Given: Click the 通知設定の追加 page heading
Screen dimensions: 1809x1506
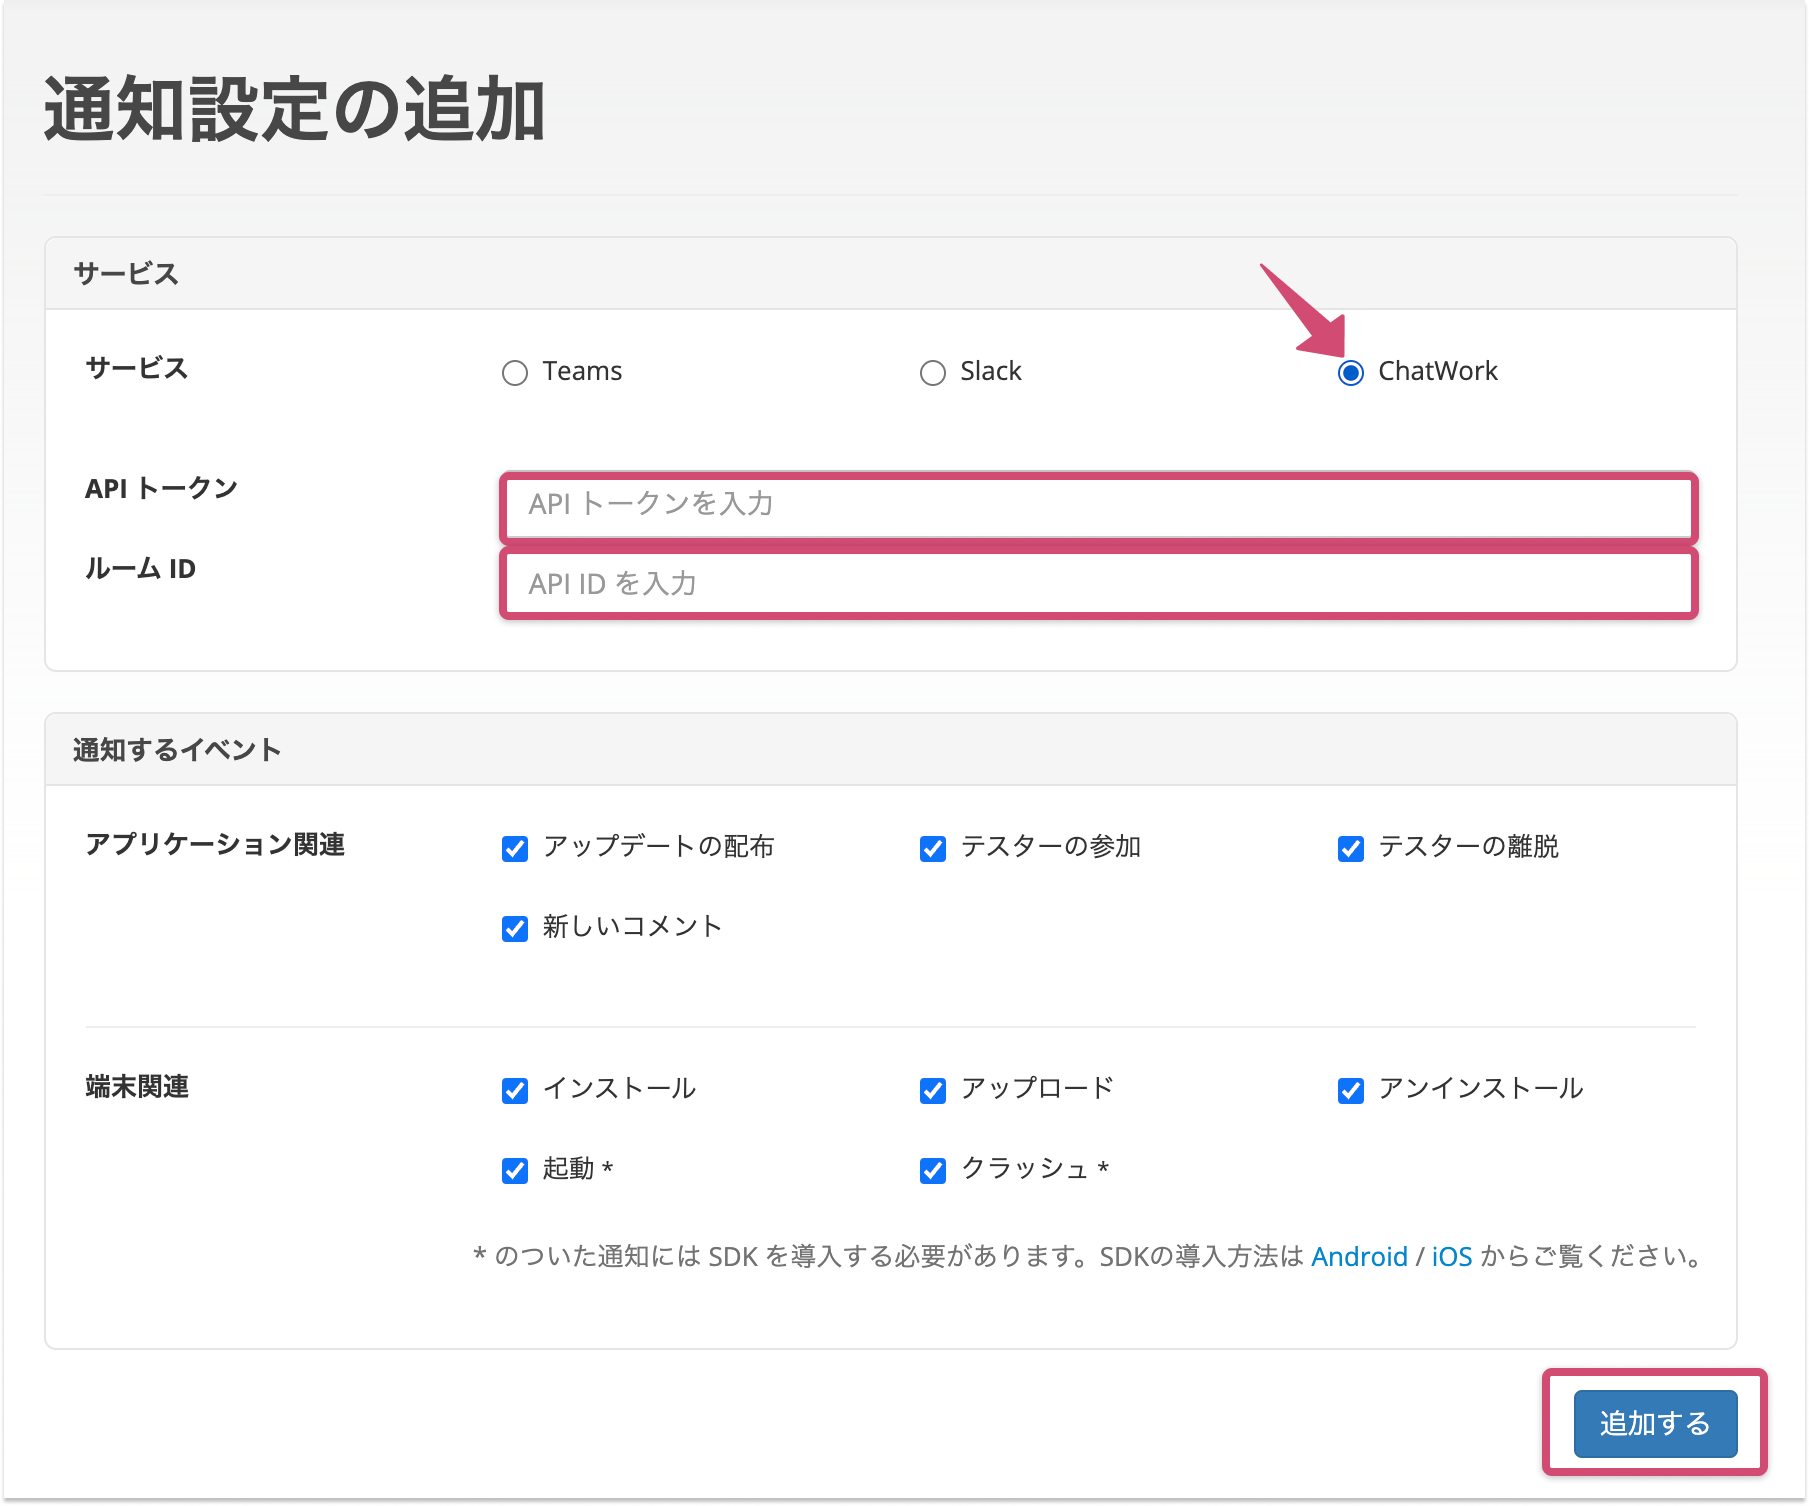Looking at the screenshot, I should pos(294,109).
